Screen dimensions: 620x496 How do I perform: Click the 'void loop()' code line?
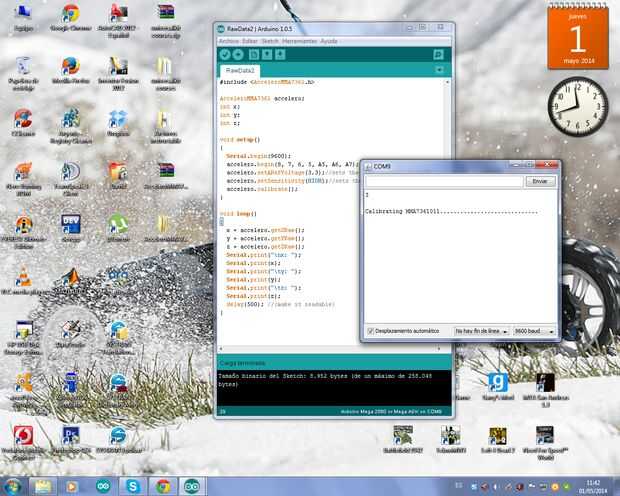[x=238, y=214]
